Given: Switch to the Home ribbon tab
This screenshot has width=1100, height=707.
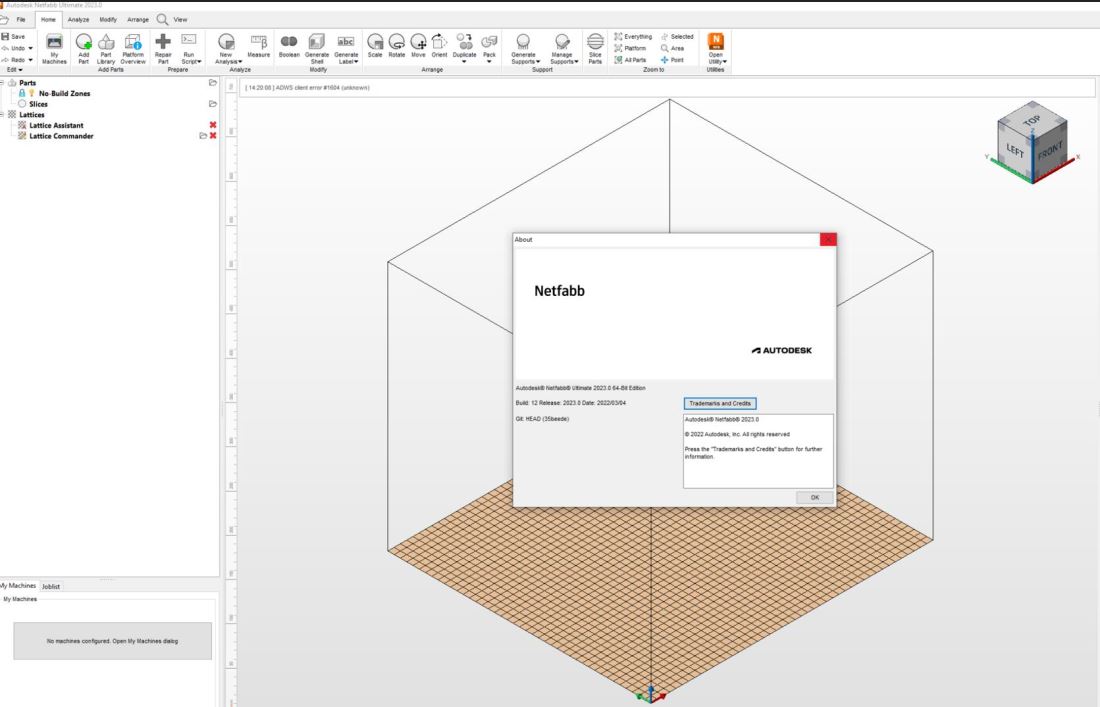Looking at the screenshot, I should [48, 20].
